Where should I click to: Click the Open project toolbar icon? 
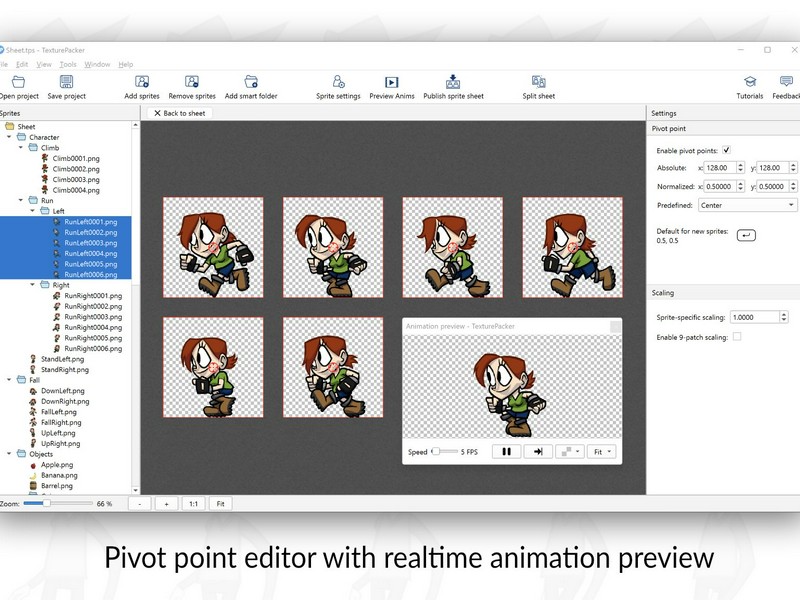click(18, 82)
